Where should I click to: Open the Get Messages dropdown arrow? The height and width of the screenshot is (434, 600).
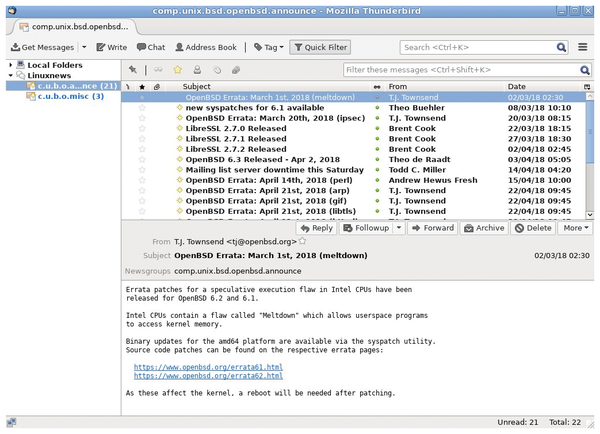click(x=84, y=47)
